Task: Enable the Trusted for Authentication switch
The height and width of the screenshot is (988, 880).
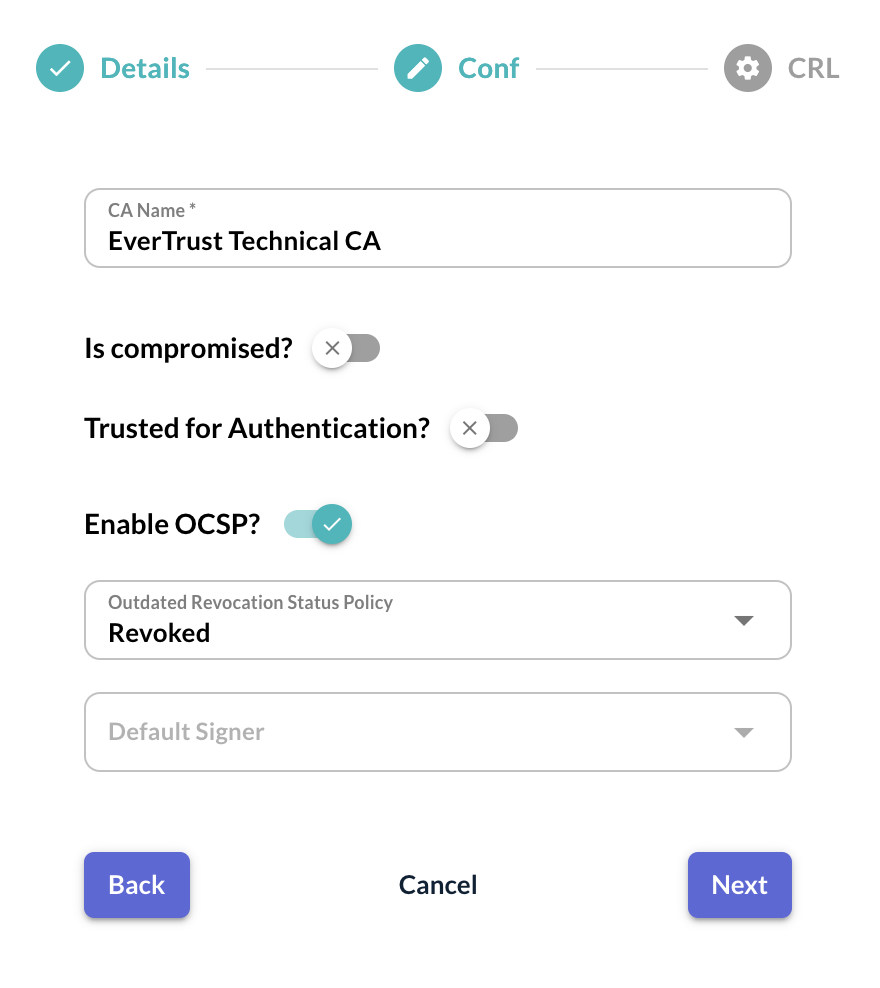Action: point(484,429)
